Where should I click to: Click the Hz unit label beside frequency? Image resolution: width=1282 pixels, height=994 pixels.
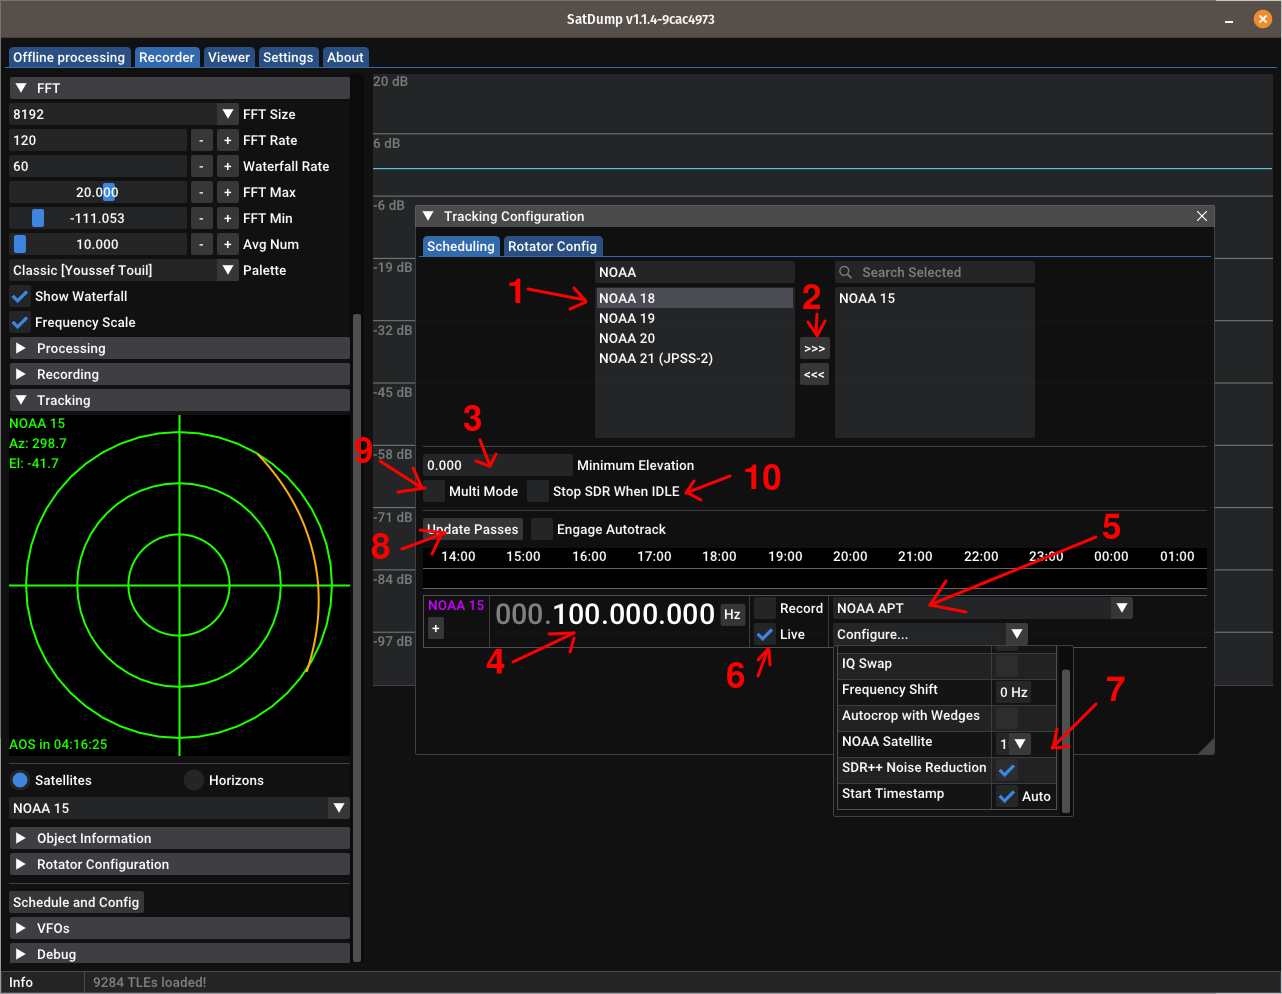pos(733,615)
